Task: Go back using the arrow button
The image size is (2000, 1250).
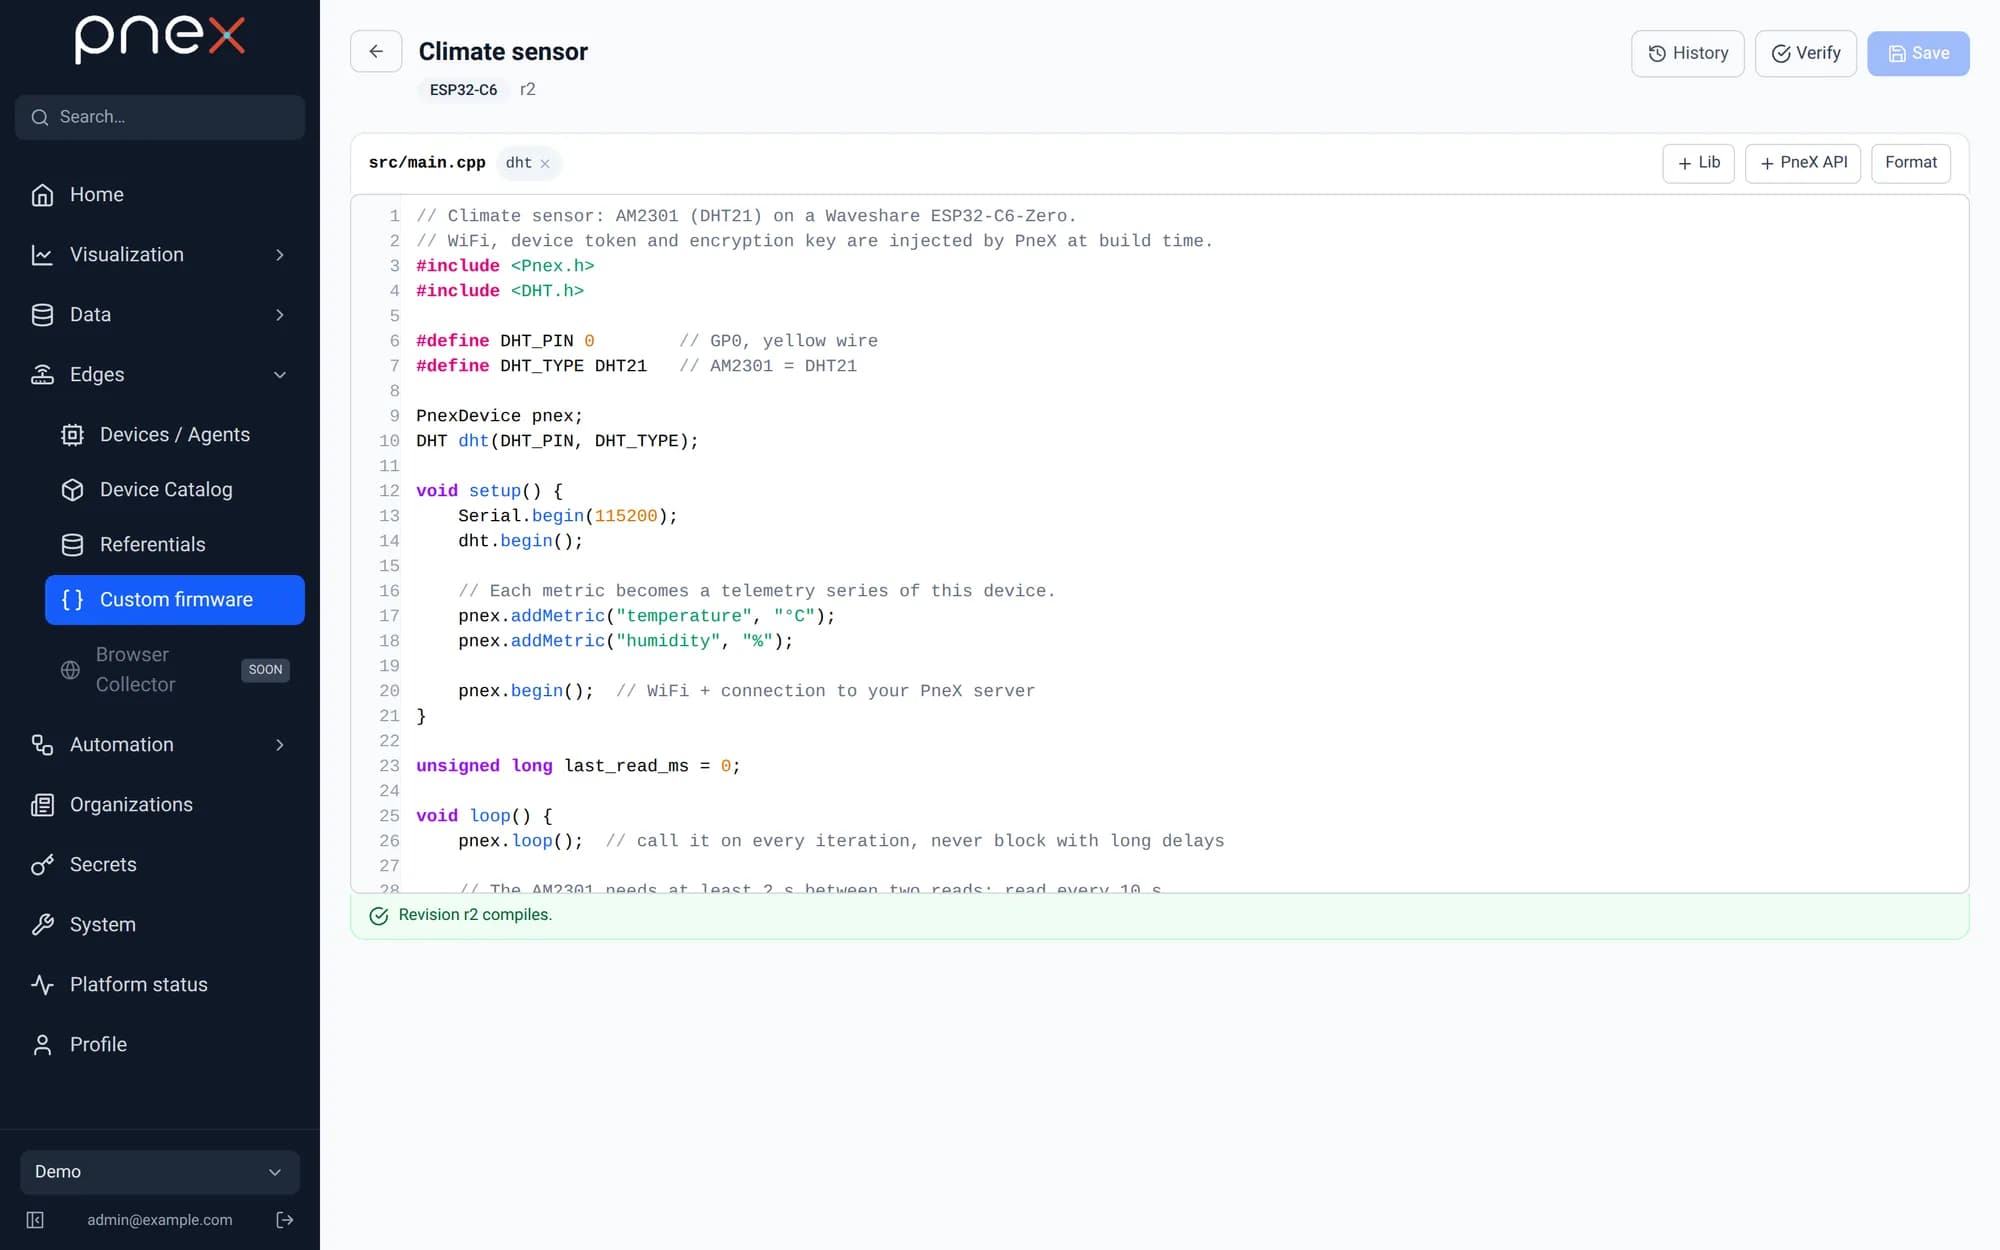Action: pyautogui.click(x=376, y=51)
